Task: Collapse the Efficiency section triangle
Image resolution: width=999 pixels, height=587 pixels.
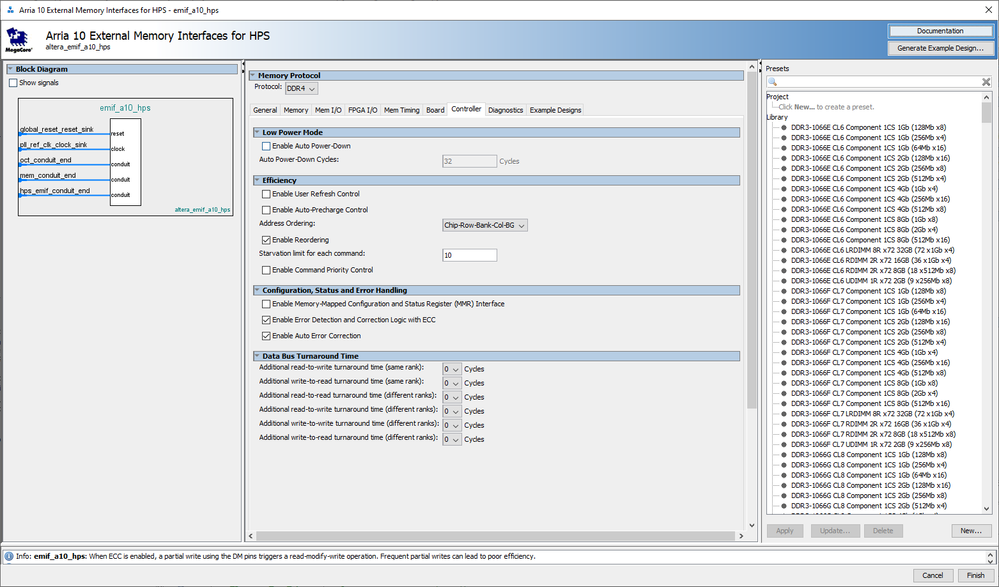Action: (x=255, y=180)
